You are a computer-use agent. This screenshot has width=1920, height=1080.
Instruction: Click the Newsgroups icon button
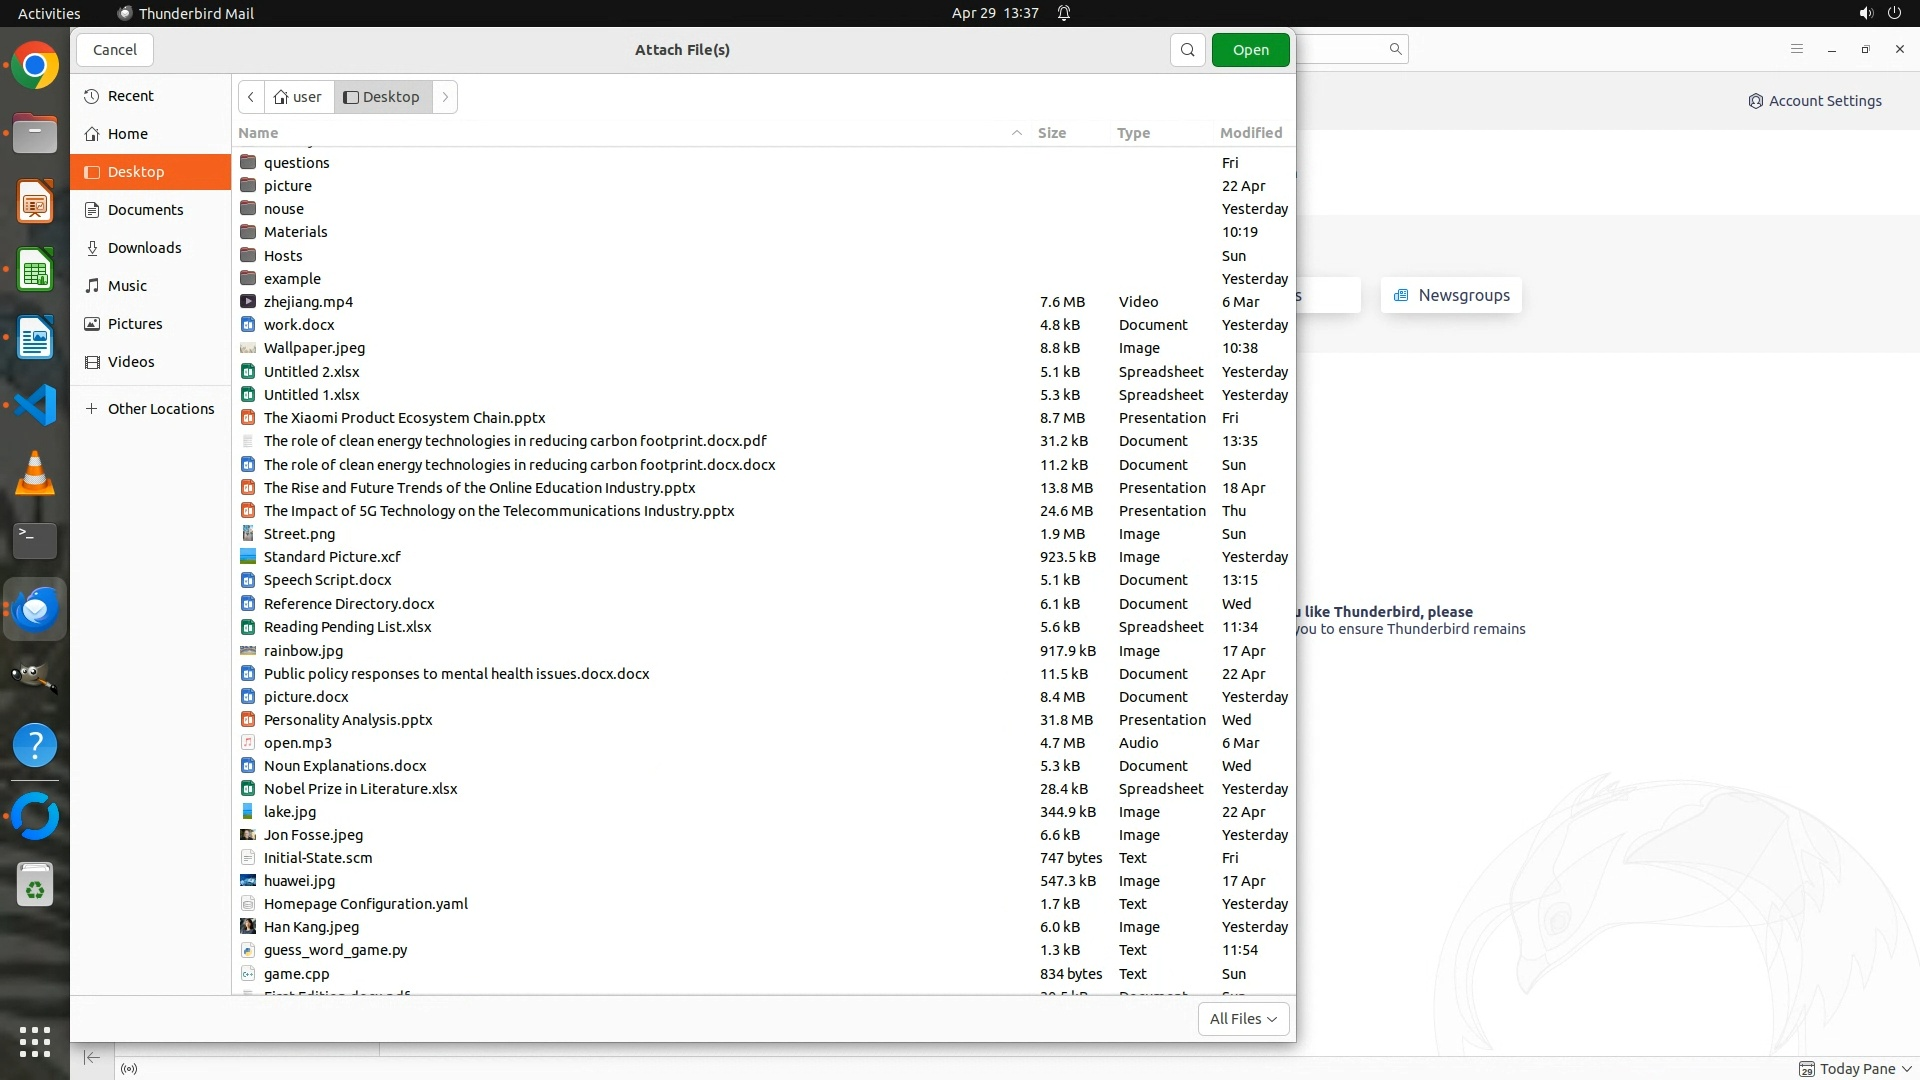tap(1451, 295)
